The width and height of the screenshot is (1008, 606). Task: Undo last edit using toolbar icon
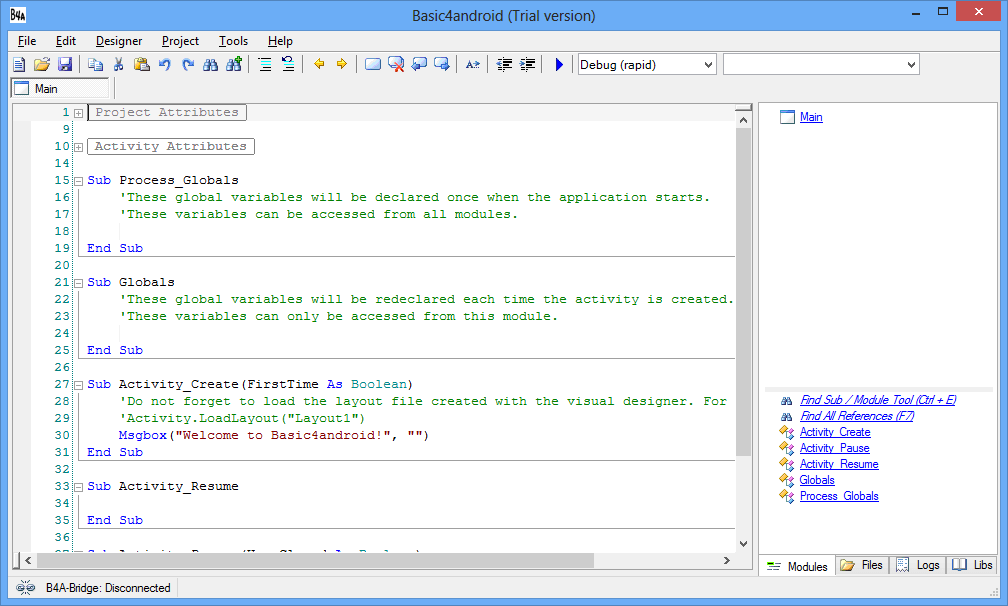click(164, 64)
